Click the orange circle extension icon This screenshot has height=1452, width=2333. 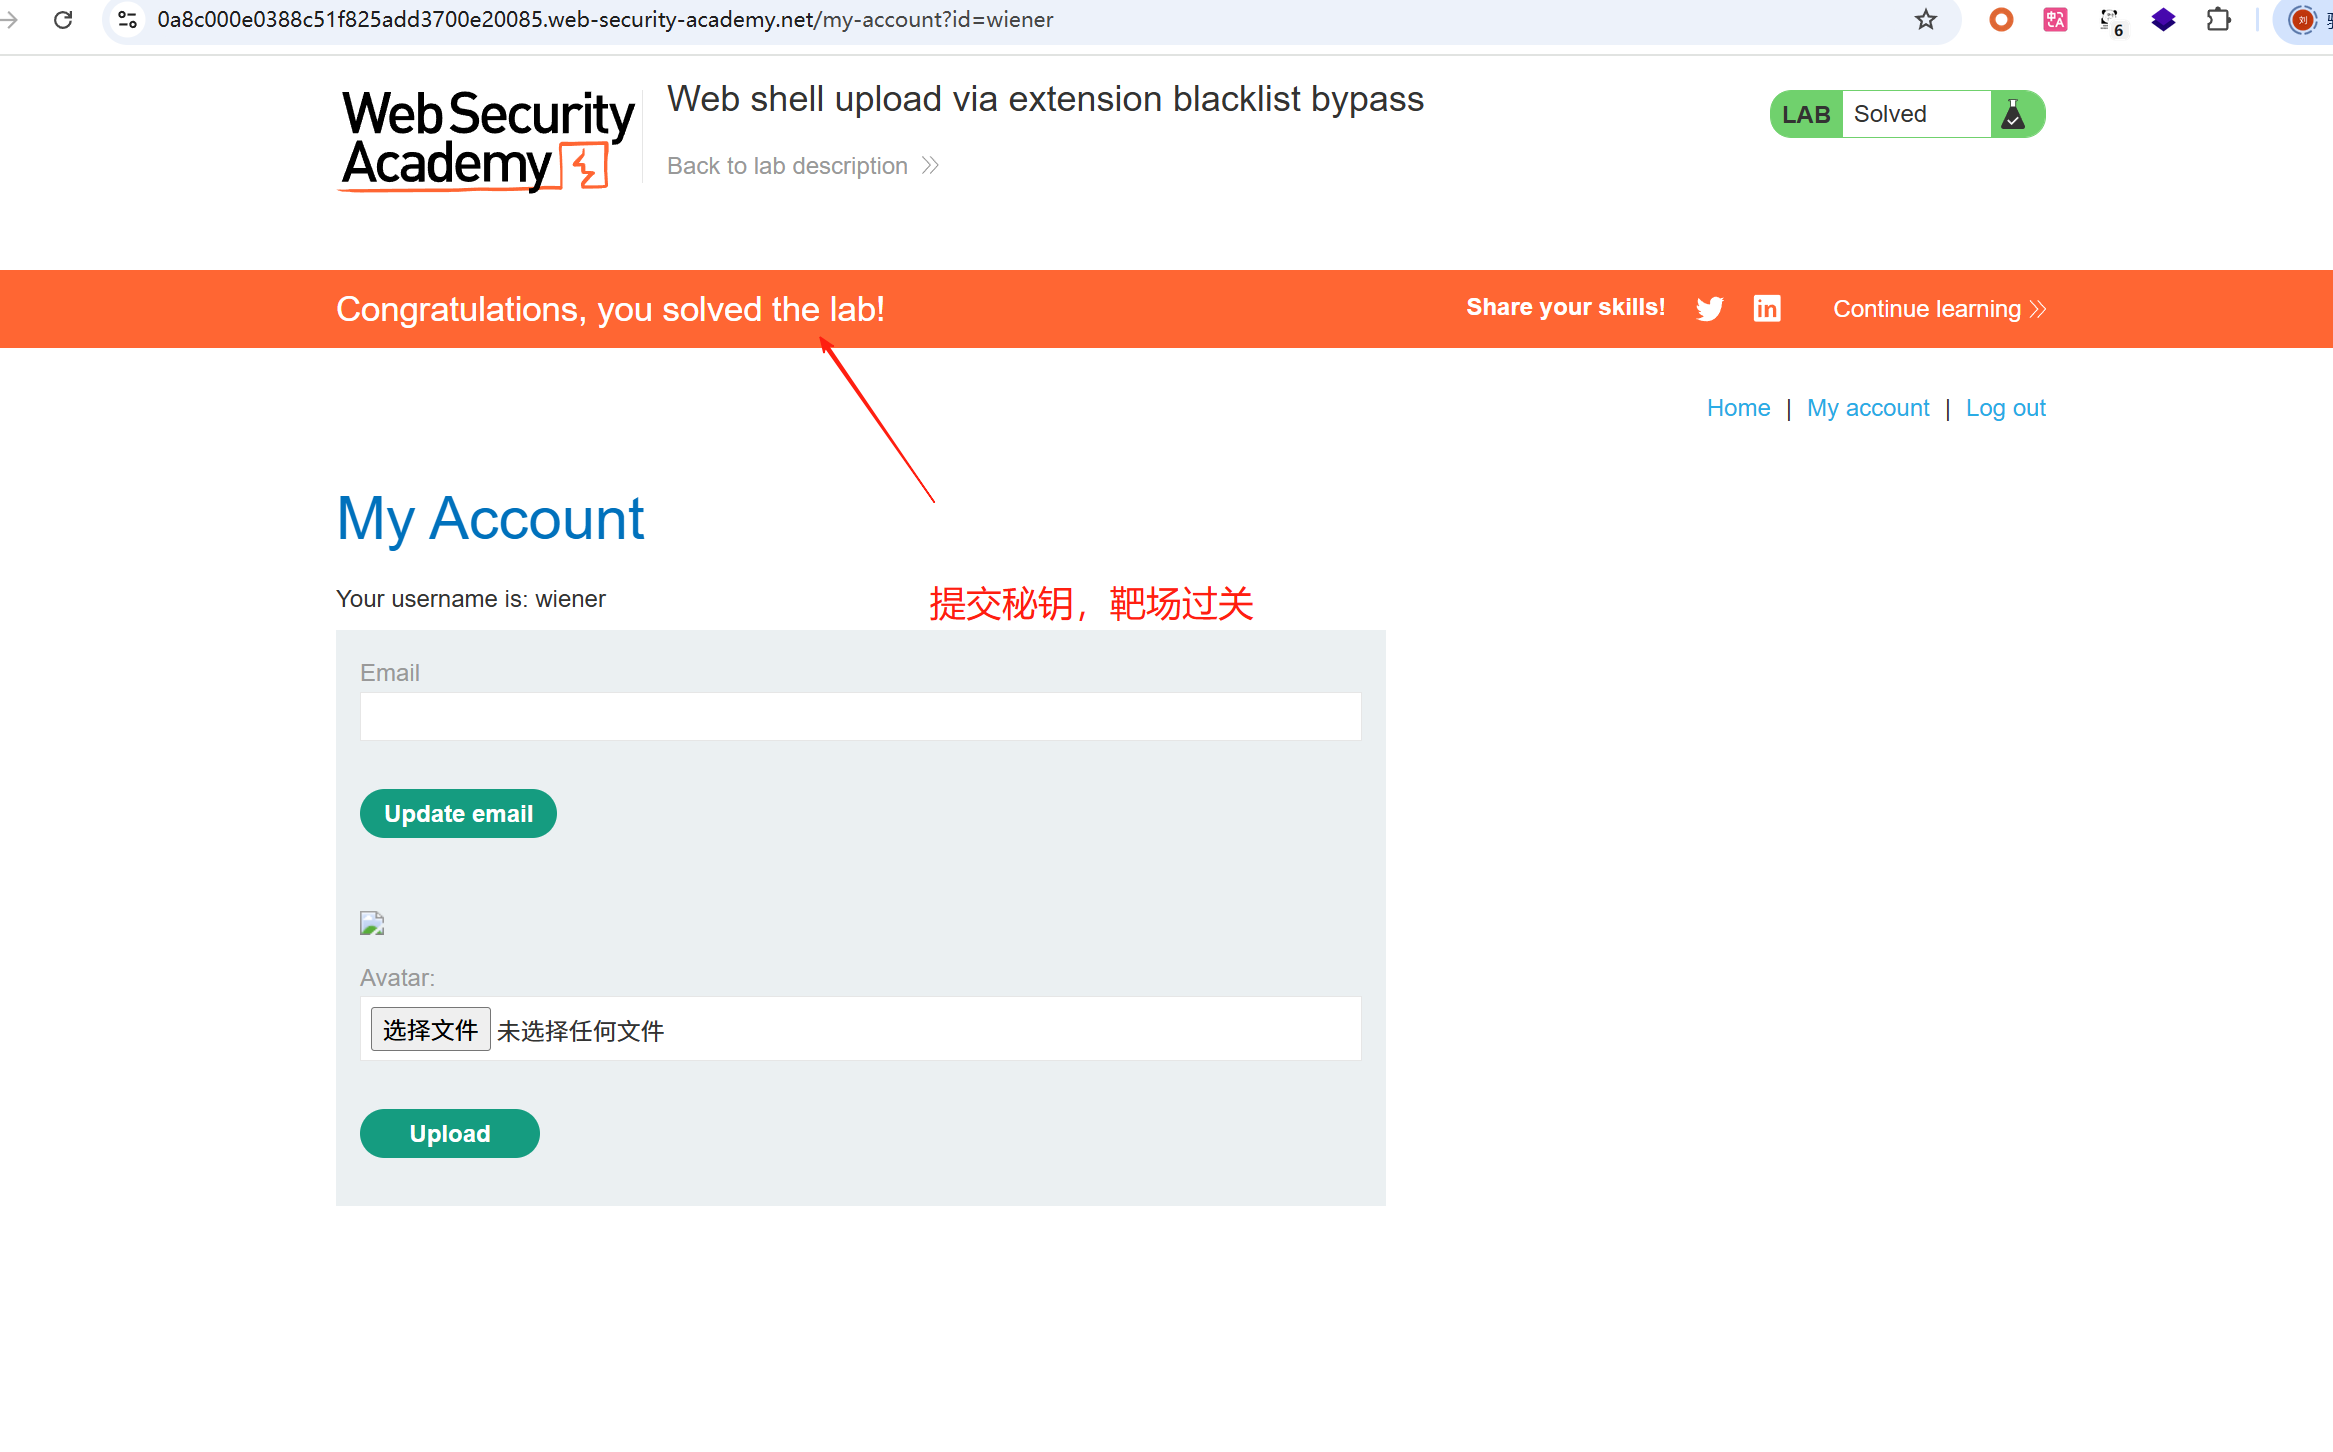tap(2001, 20)
